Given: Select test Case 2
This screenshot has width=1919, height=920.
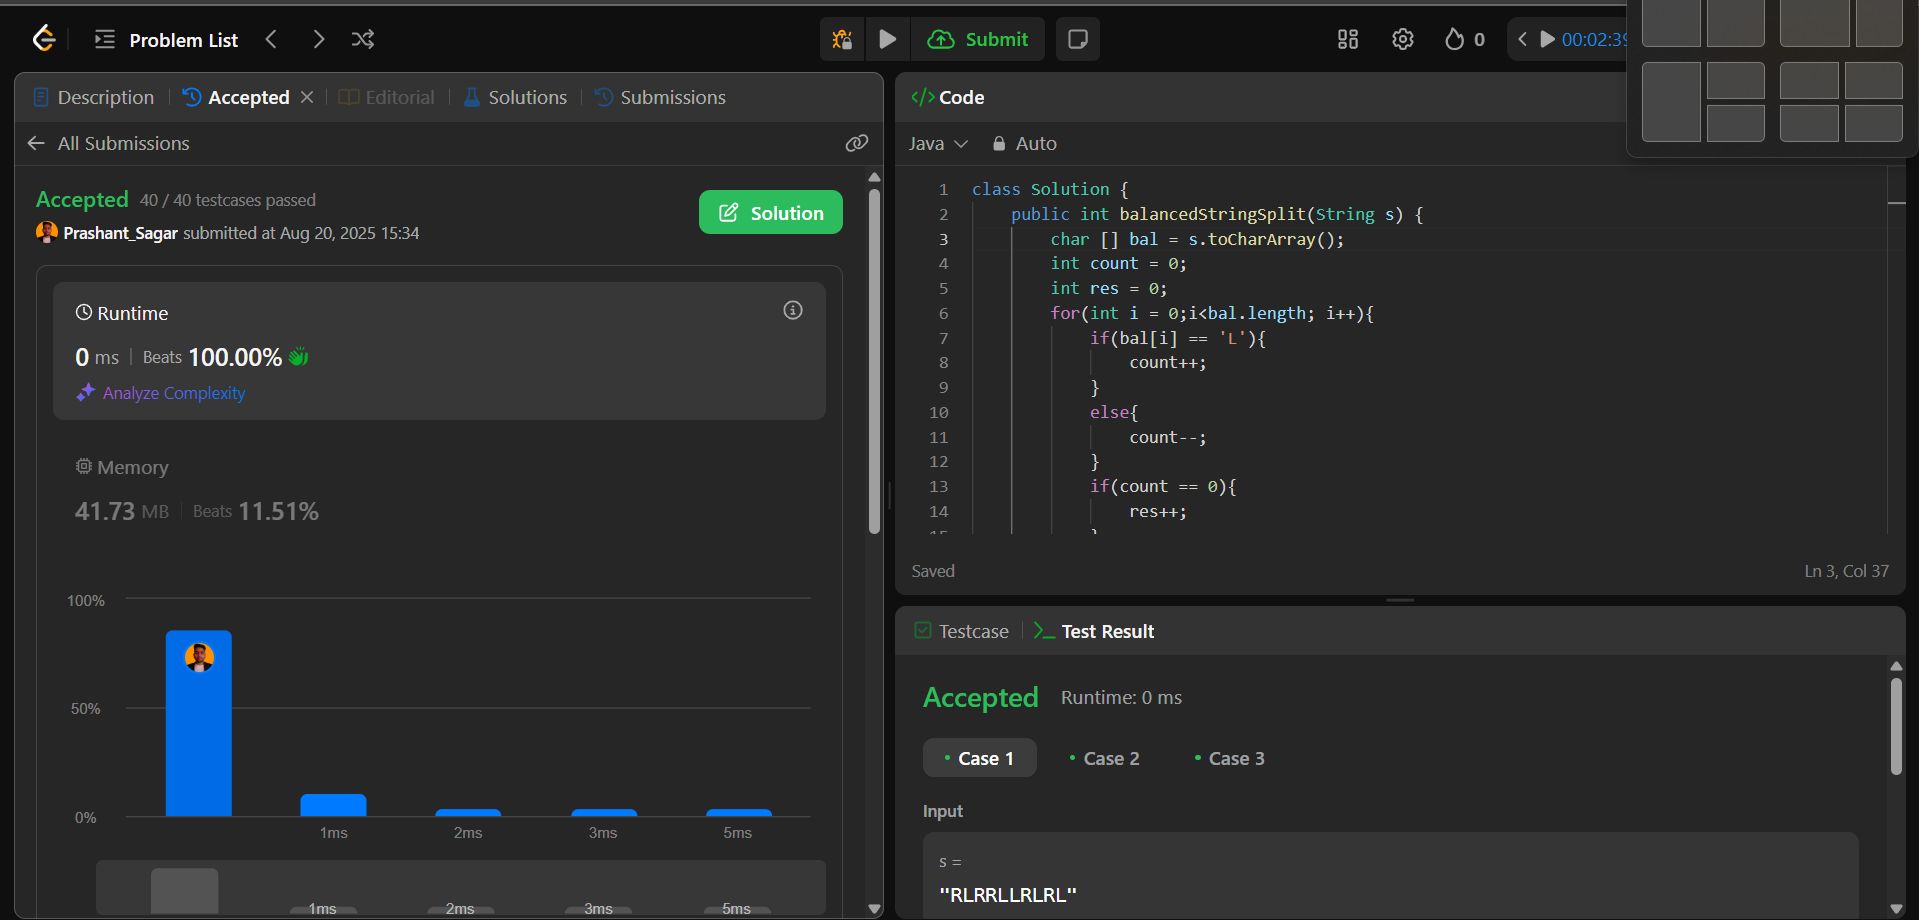Looking at the screenshot, I should pos(1110,758).
